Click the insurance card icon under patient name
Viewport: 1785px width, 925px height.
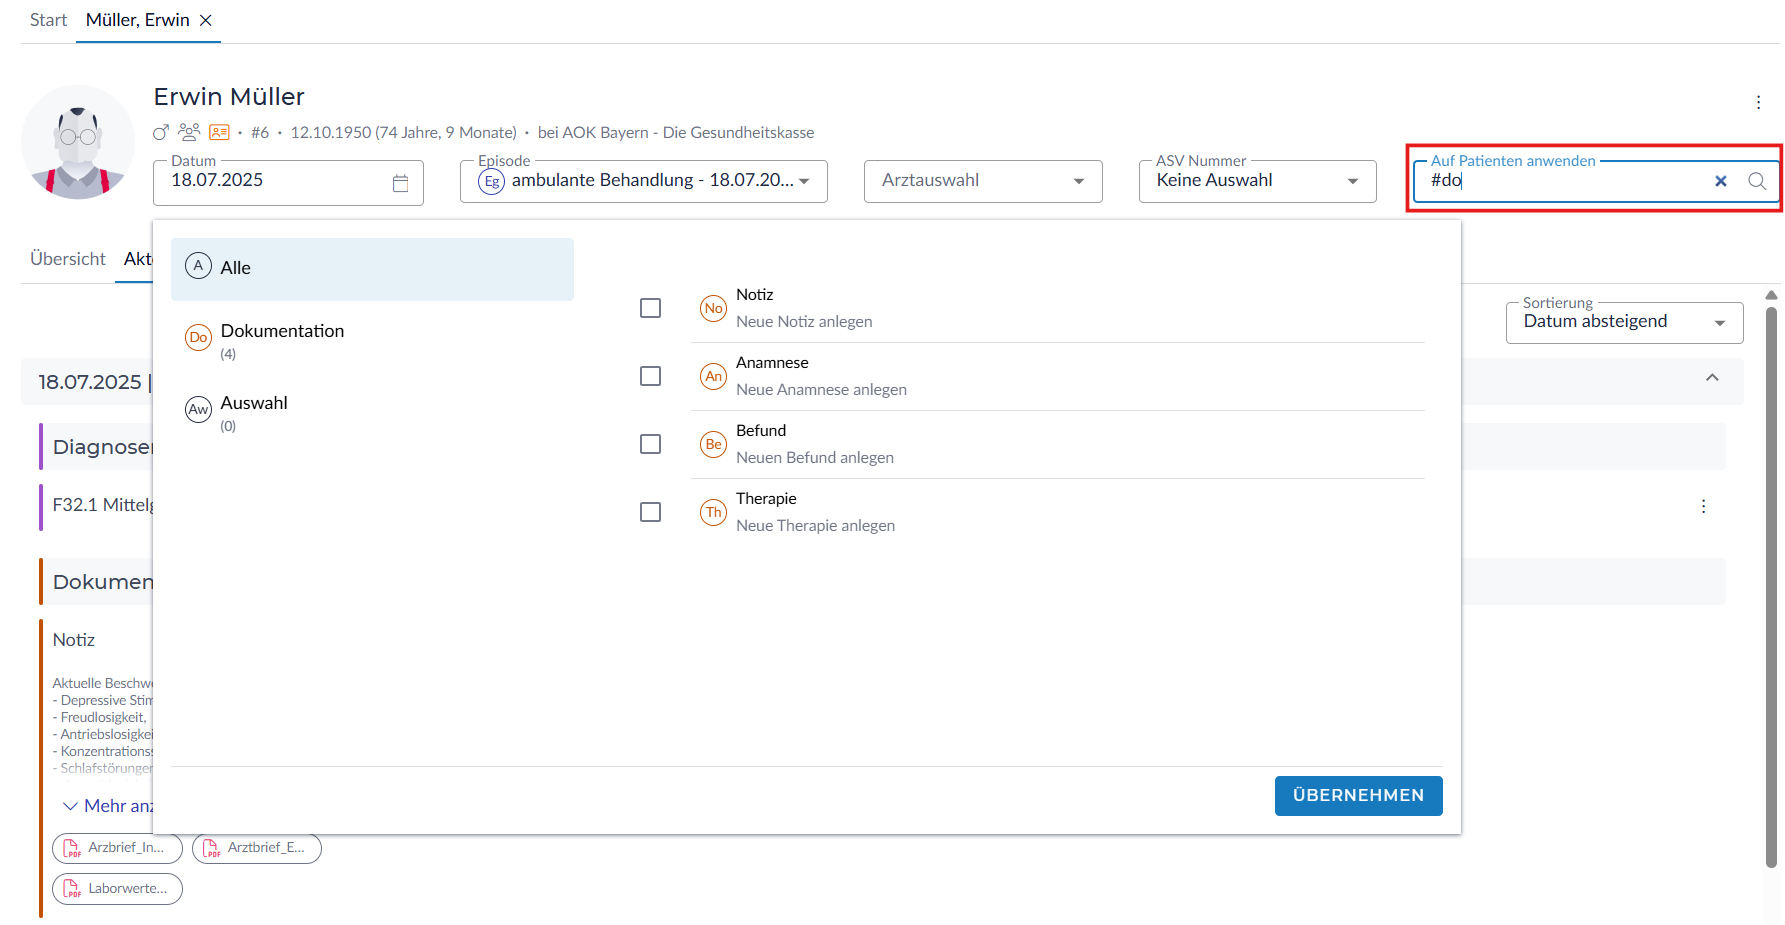coord(219,132)
